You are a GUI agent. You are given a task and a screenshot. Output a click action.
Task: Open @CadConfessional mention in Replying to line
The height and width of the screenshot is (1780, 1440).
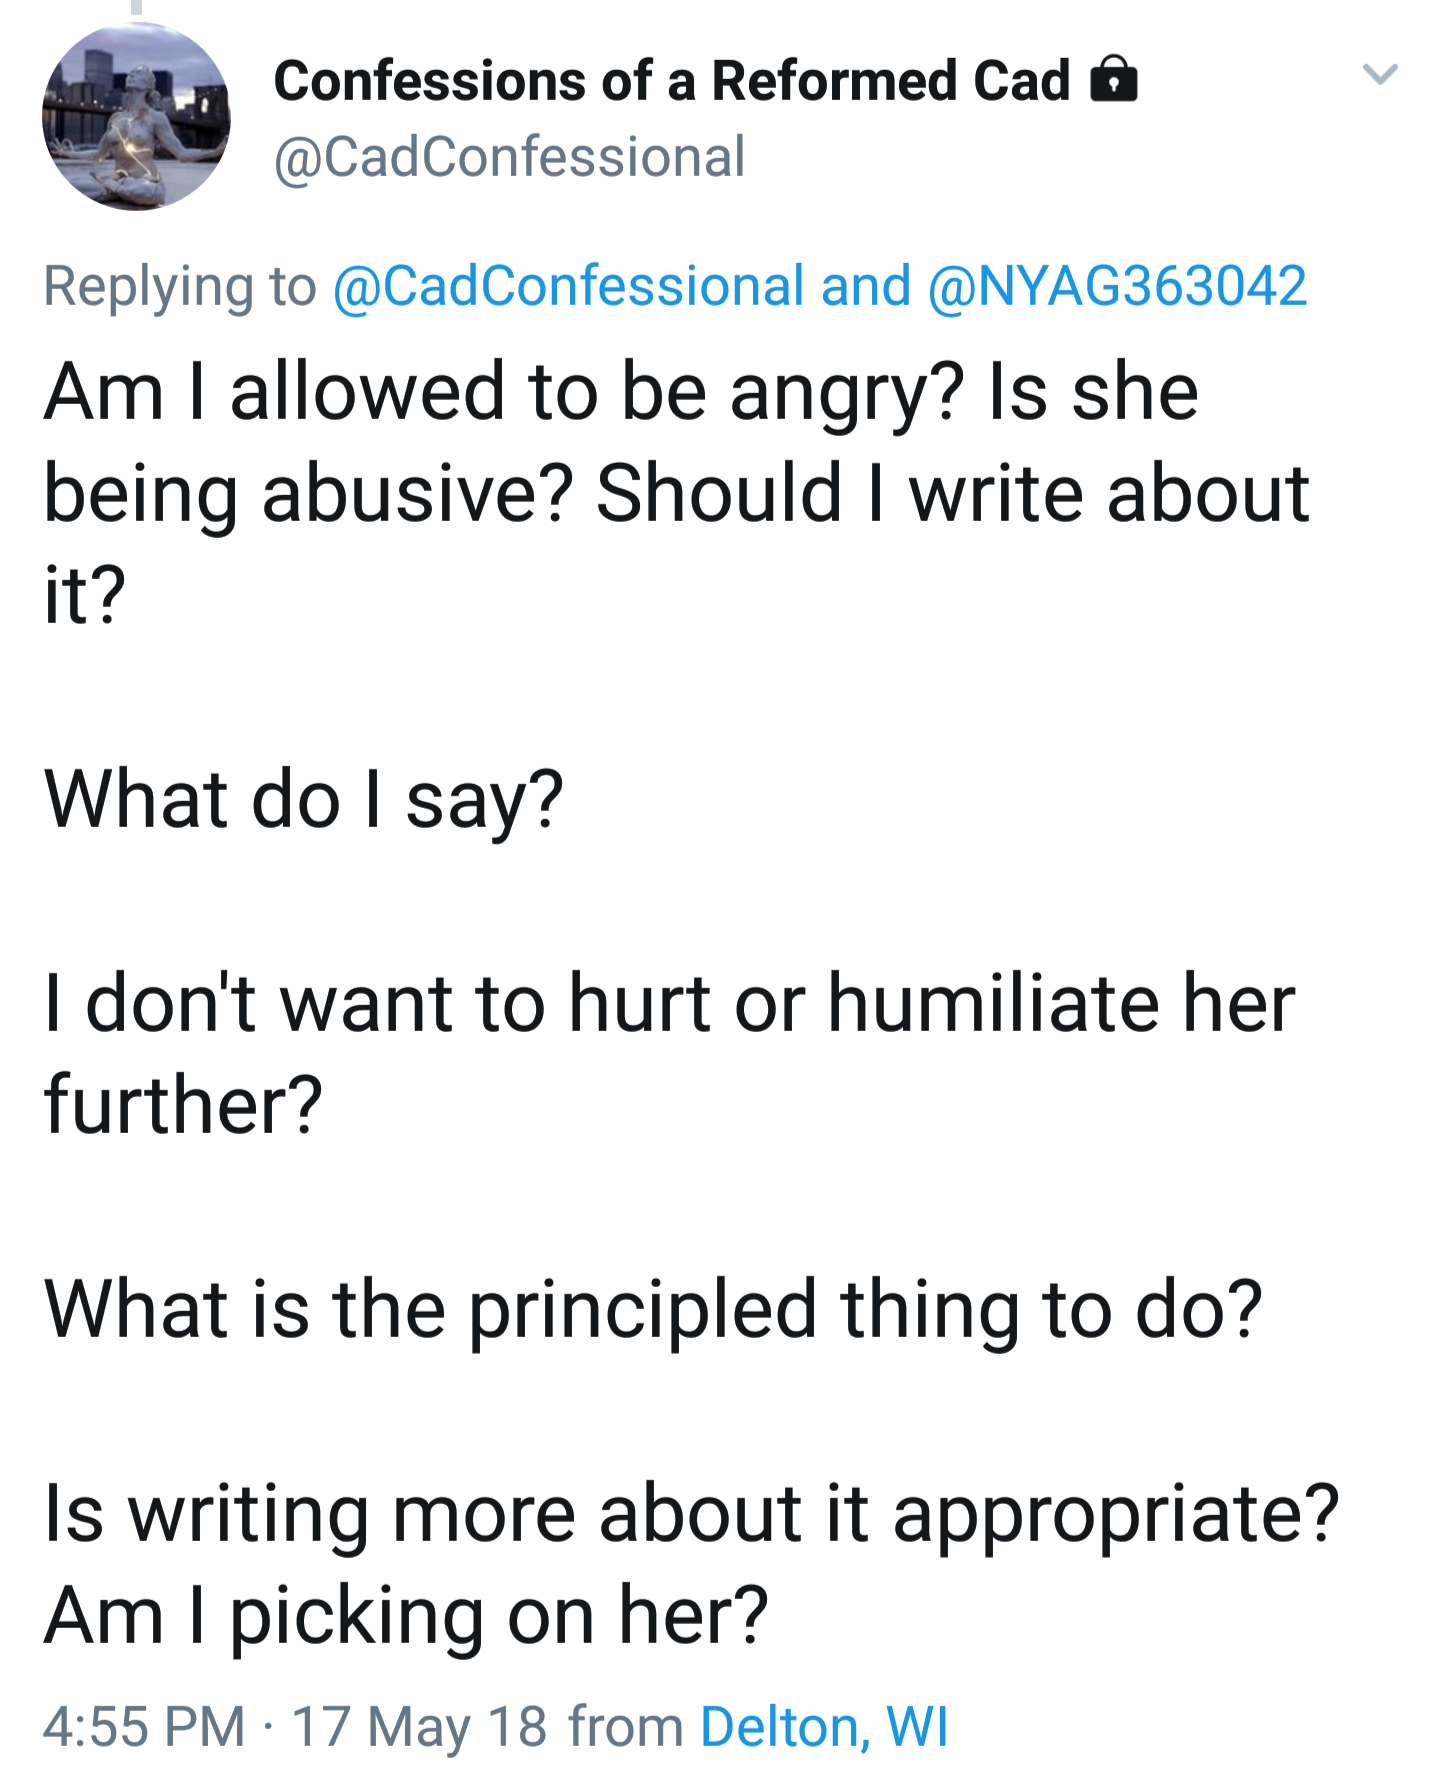click(568, 286)
